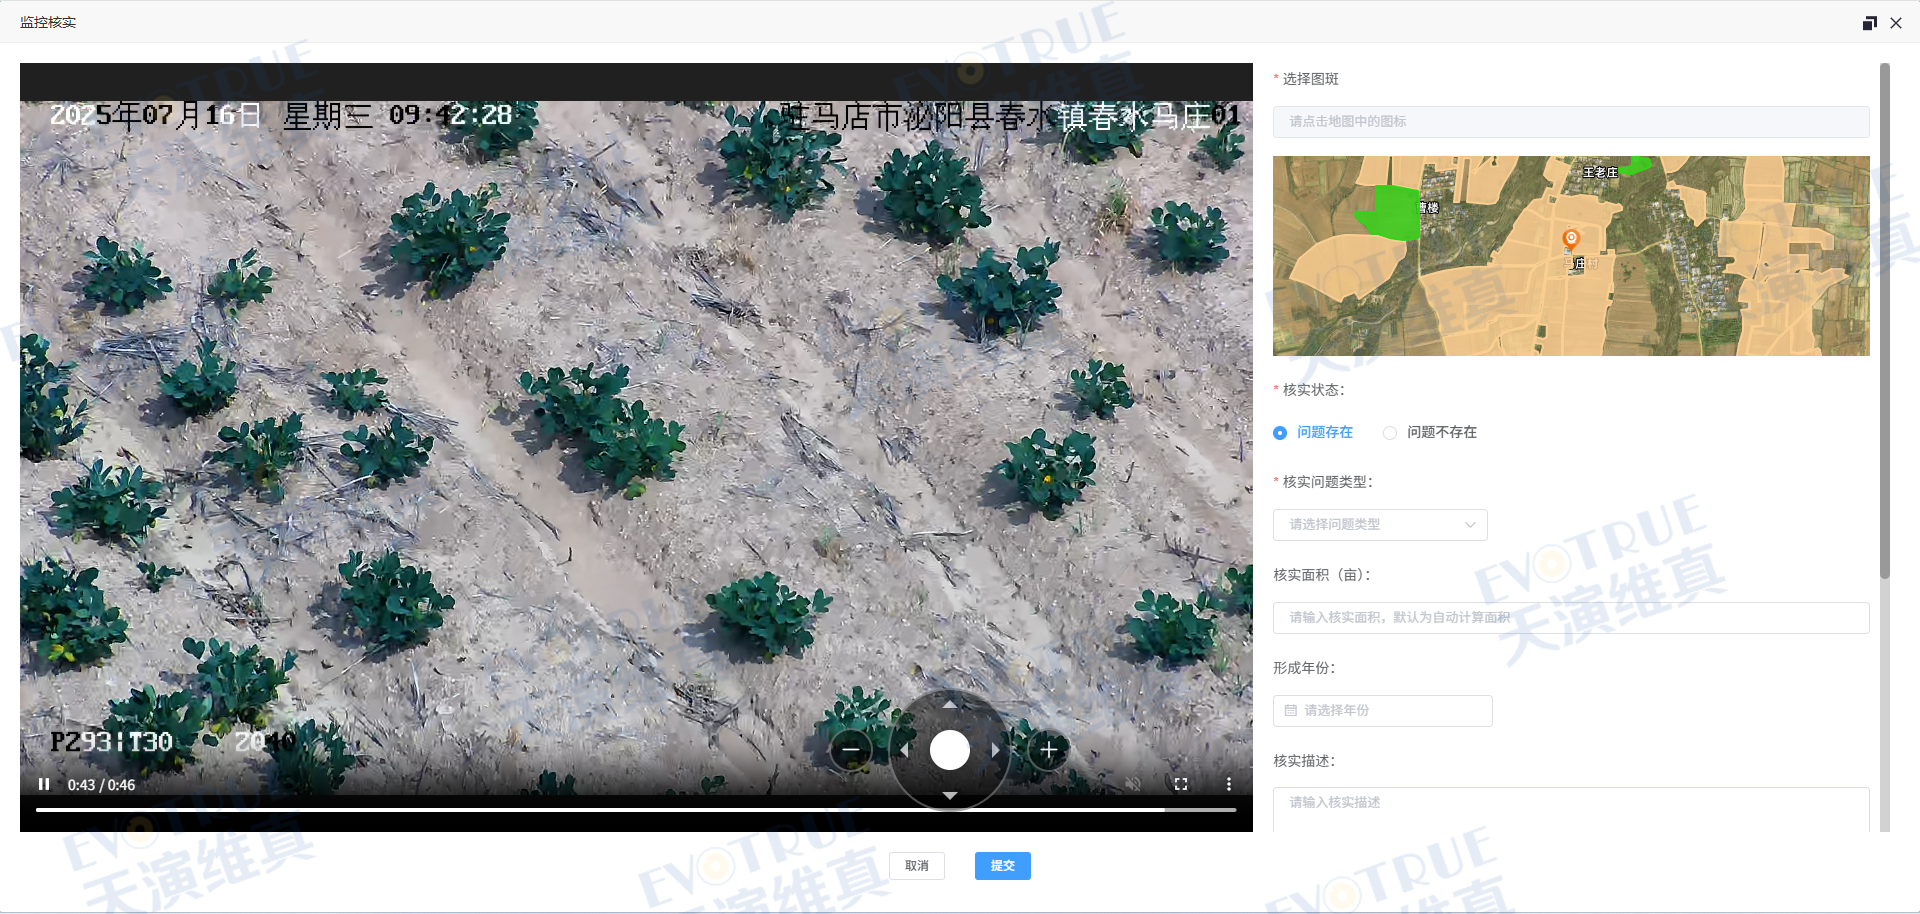Select the 问题存在 radio button

(x=1280, y=433)
